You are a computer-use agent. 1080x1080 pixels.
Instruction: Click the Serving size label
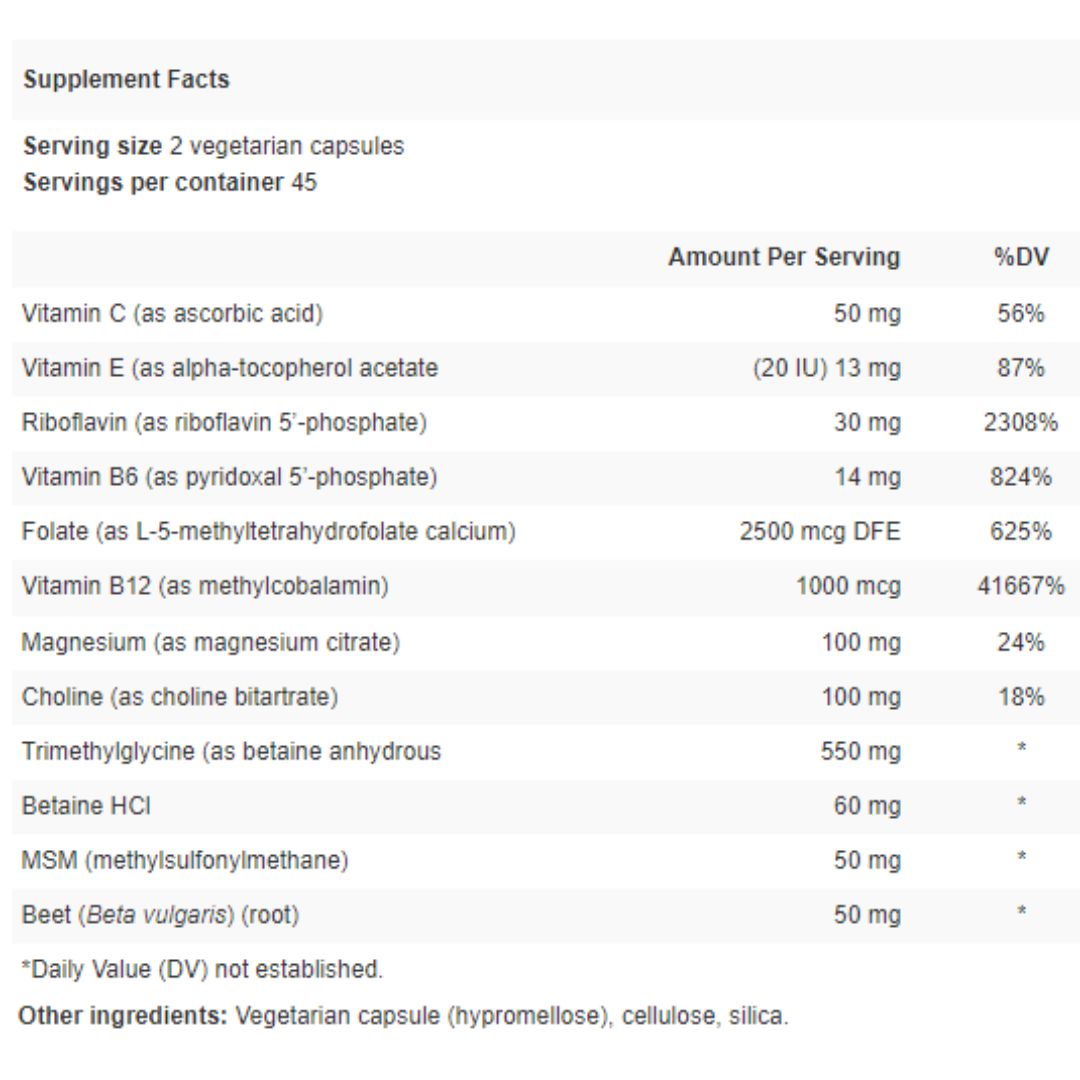pos(92,146)
